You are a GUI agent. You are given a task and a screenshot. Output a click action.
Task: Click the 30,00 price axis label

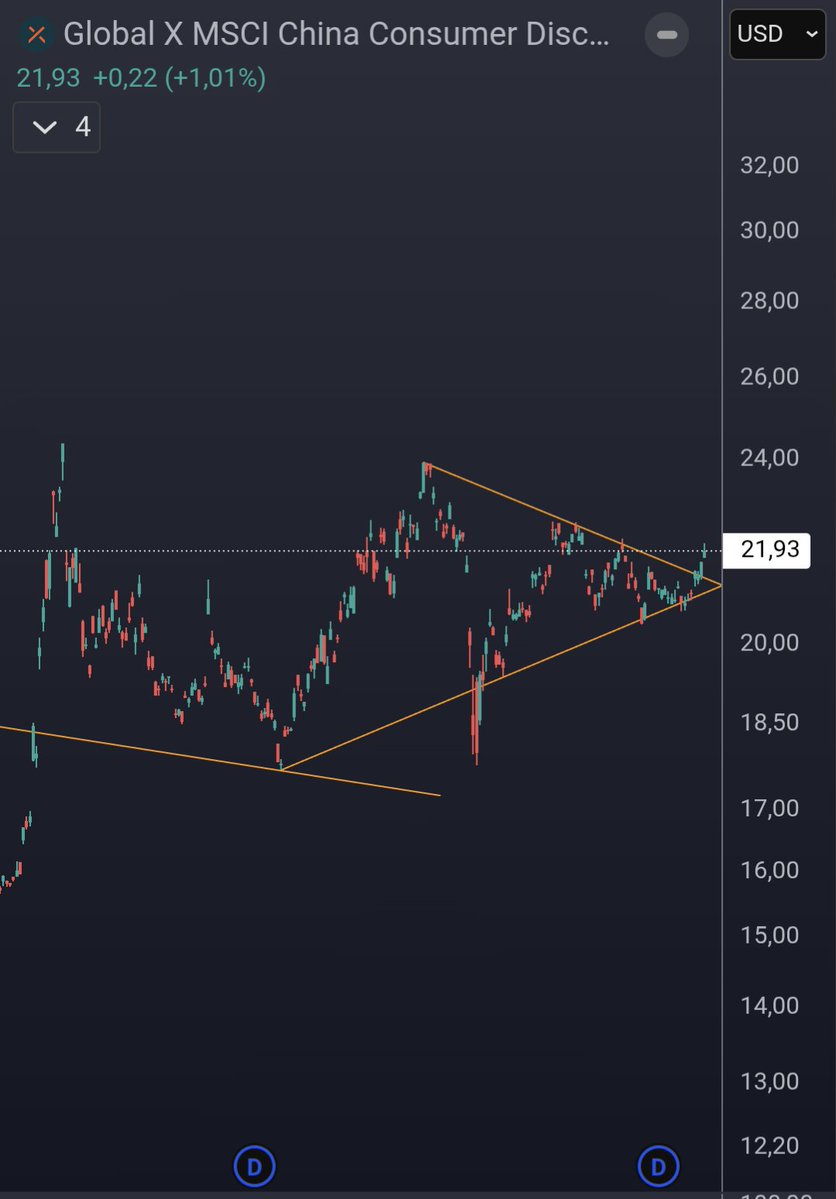[x=769, y=230]
